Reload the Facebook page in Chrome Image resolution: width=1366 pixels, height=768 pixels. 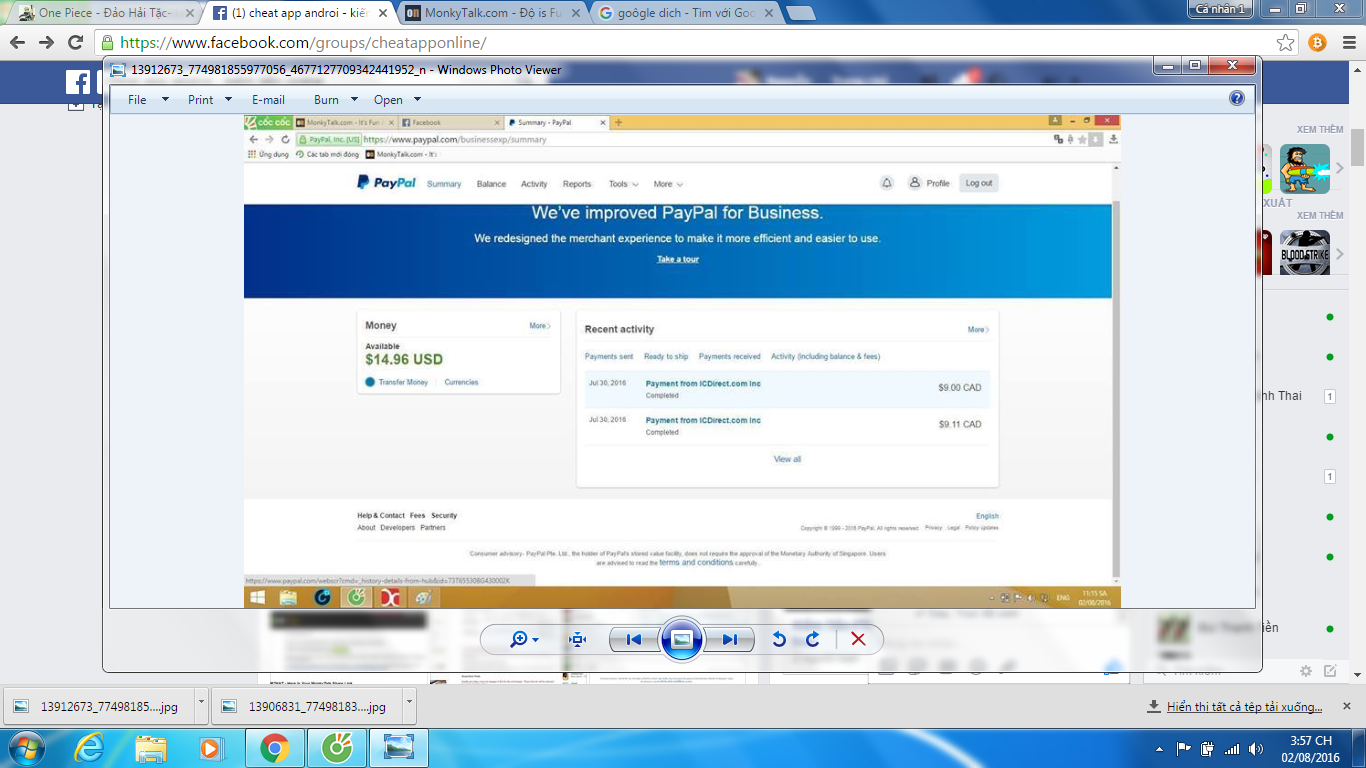[x=75, y=42]
